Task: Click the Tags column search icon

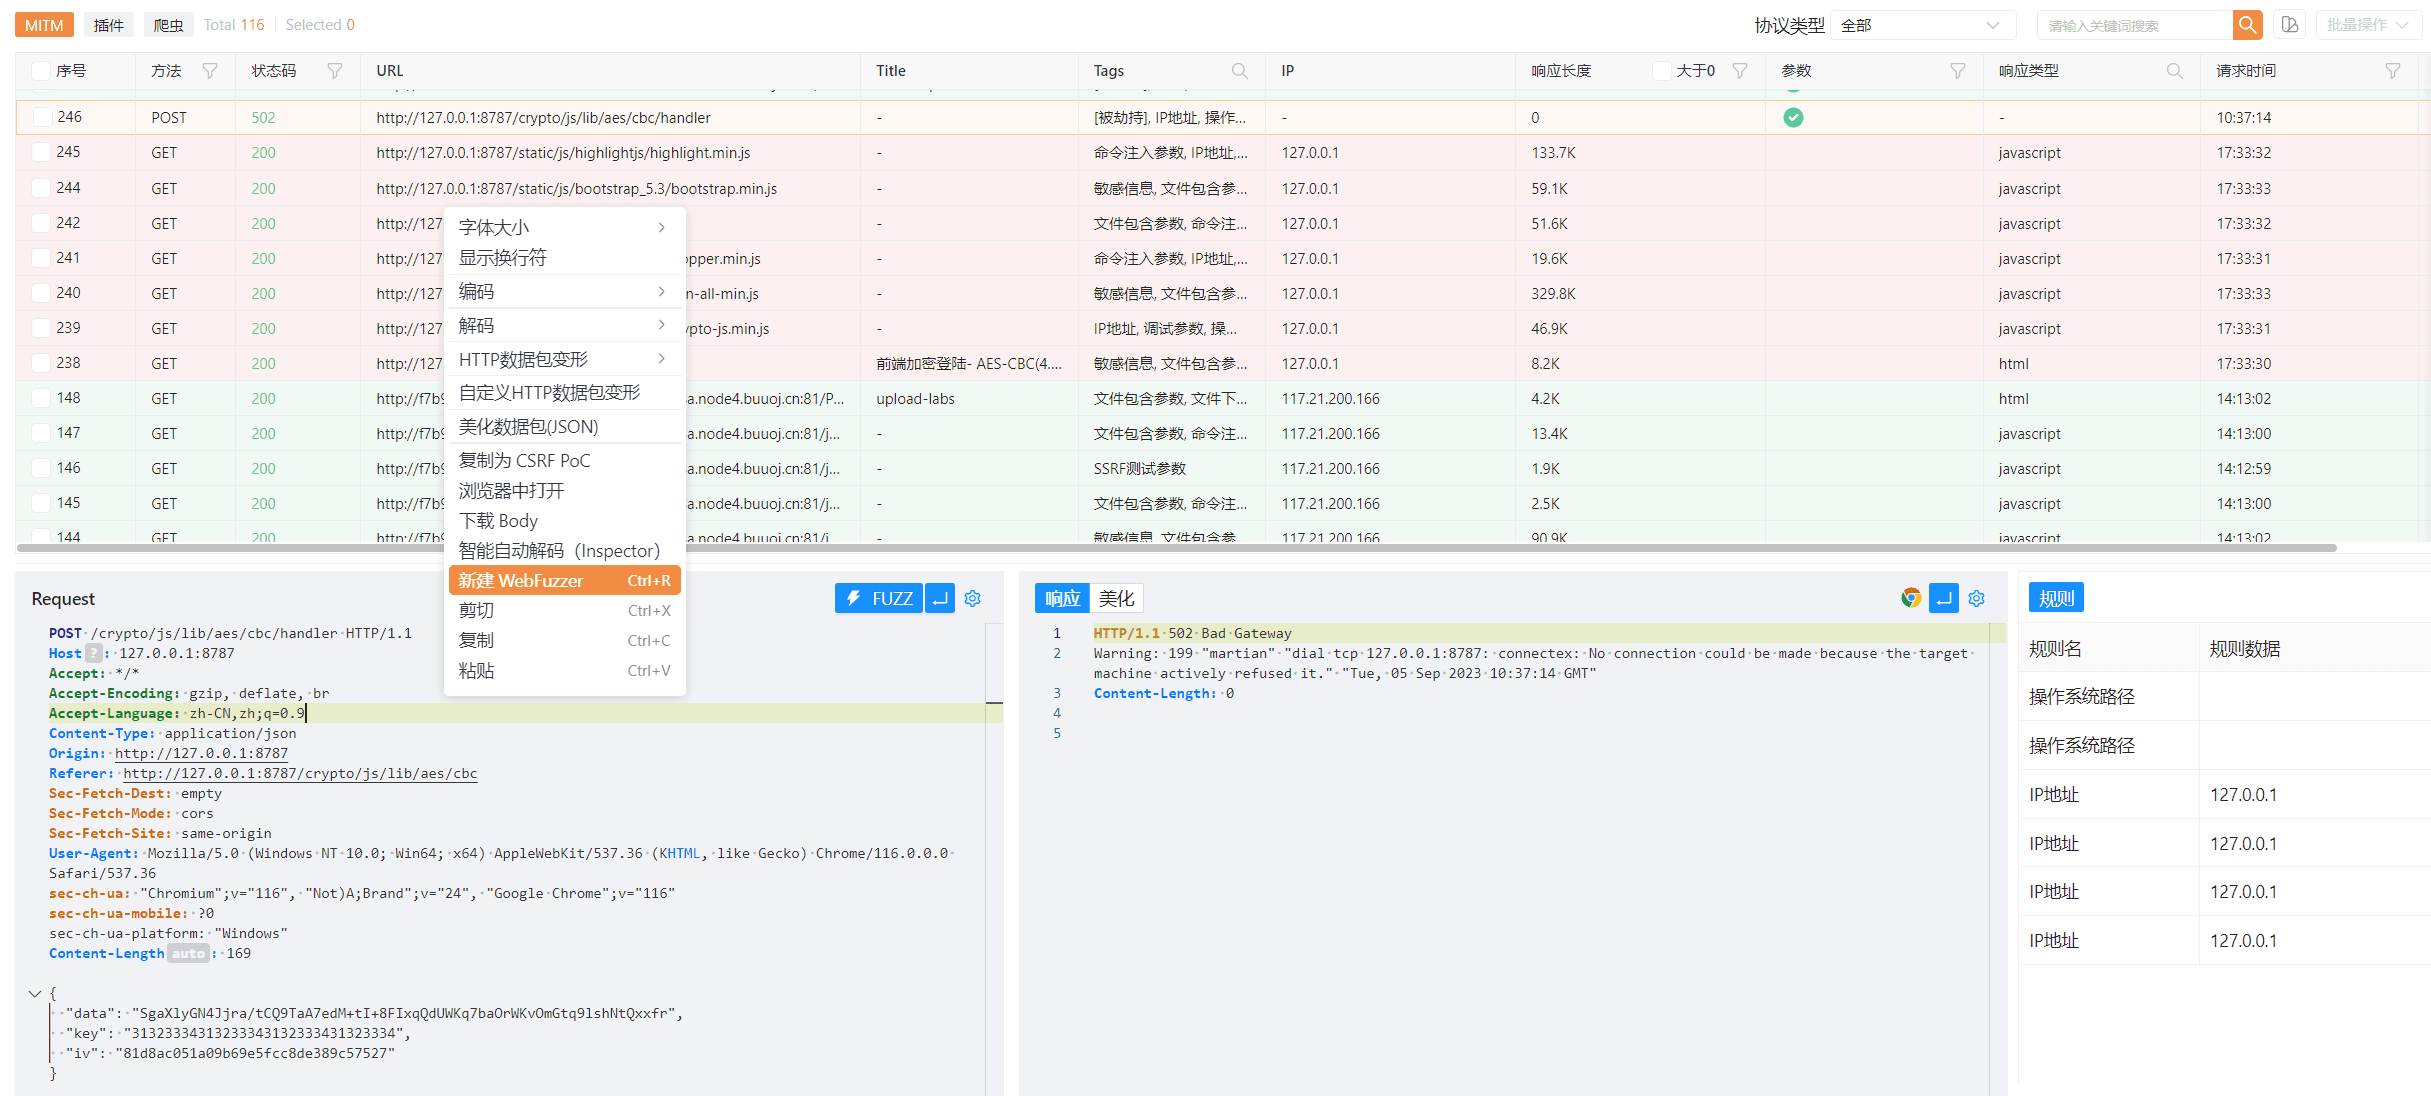Action: (x=1240, y=71)
